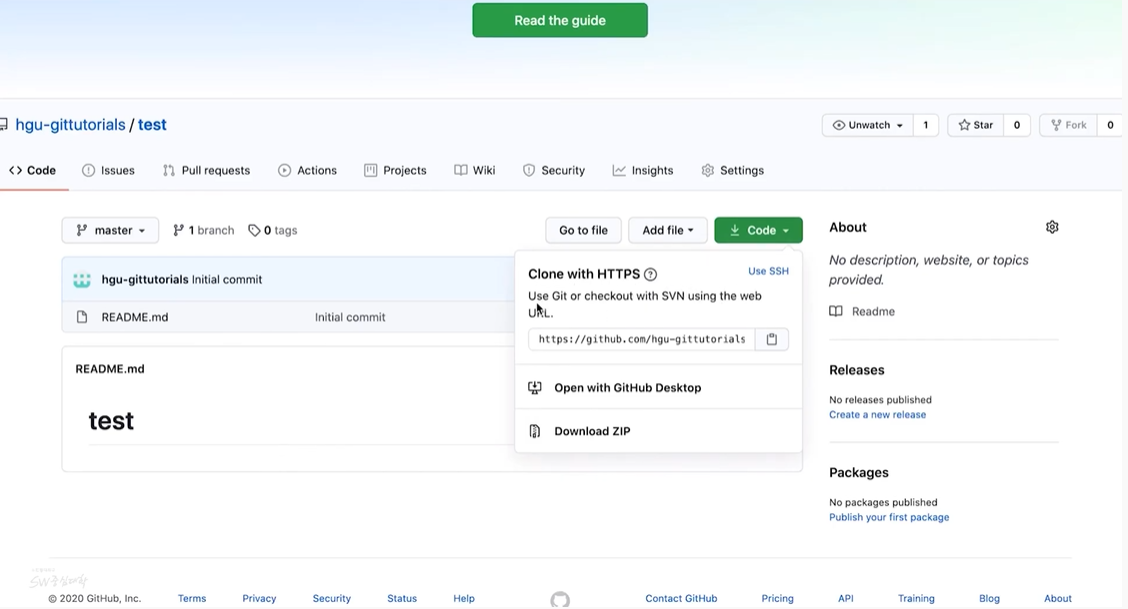Open the 1 branch link

(x=204, y=230)
